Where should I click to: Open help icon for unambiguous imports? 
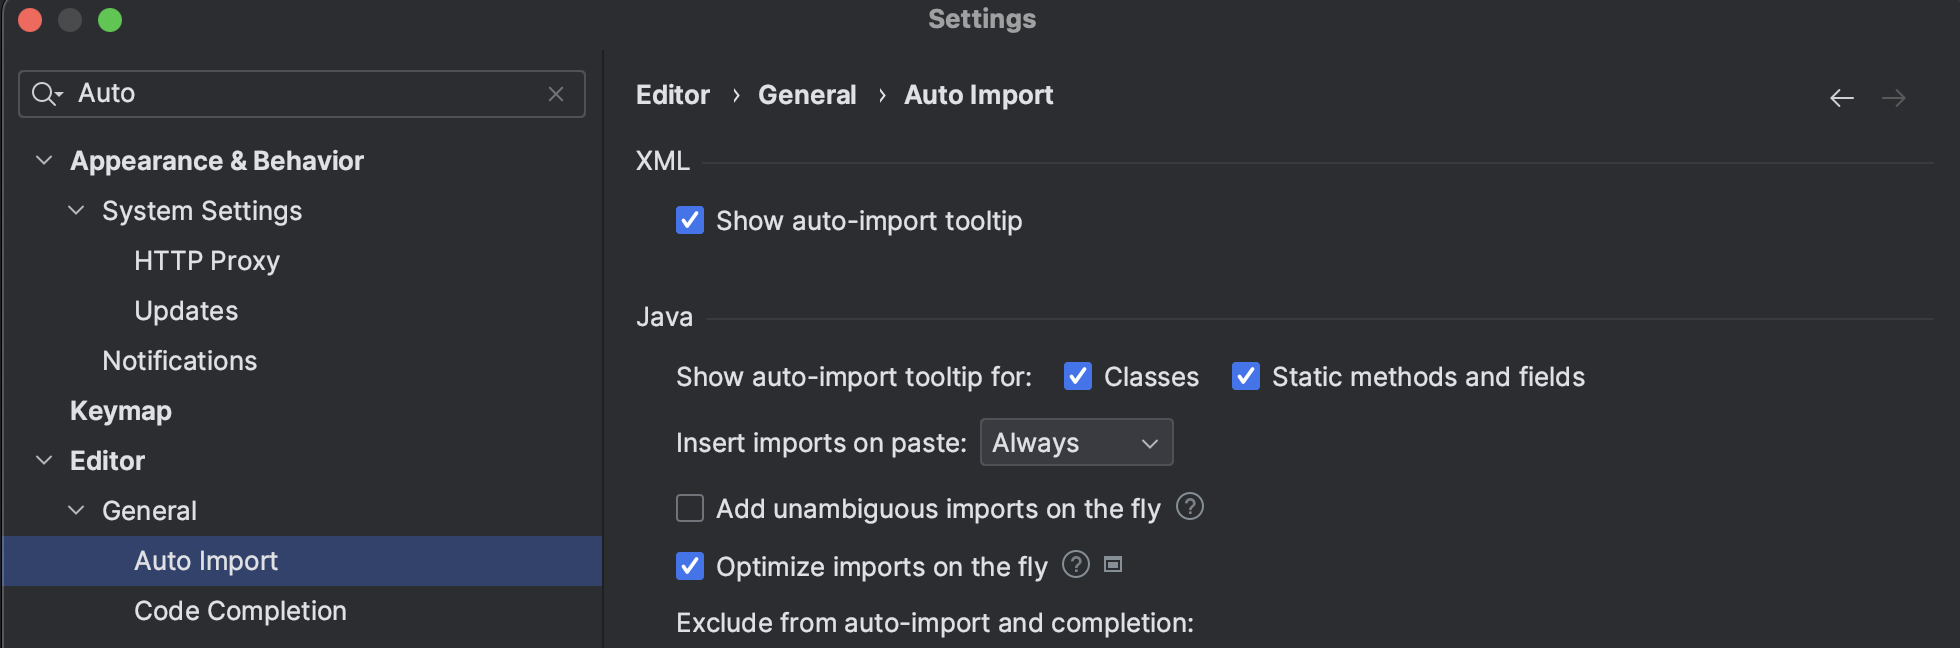1189,507
